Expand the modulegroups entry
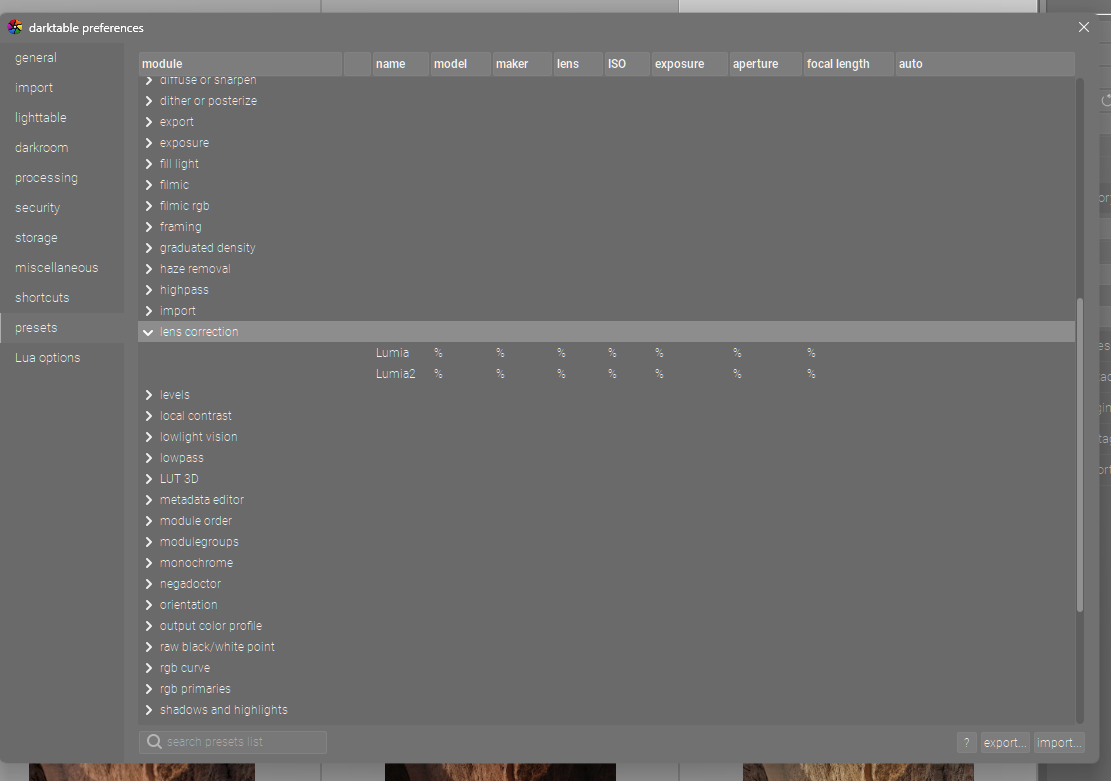Screen dimensions: 1111x781 149,542
